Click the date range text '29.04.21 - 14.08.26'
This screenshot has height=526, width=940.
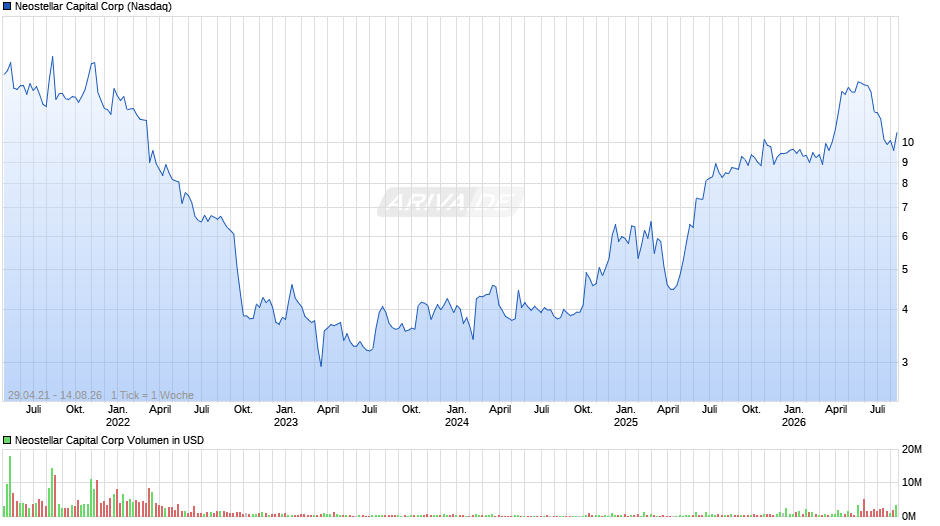click(55, 395)
